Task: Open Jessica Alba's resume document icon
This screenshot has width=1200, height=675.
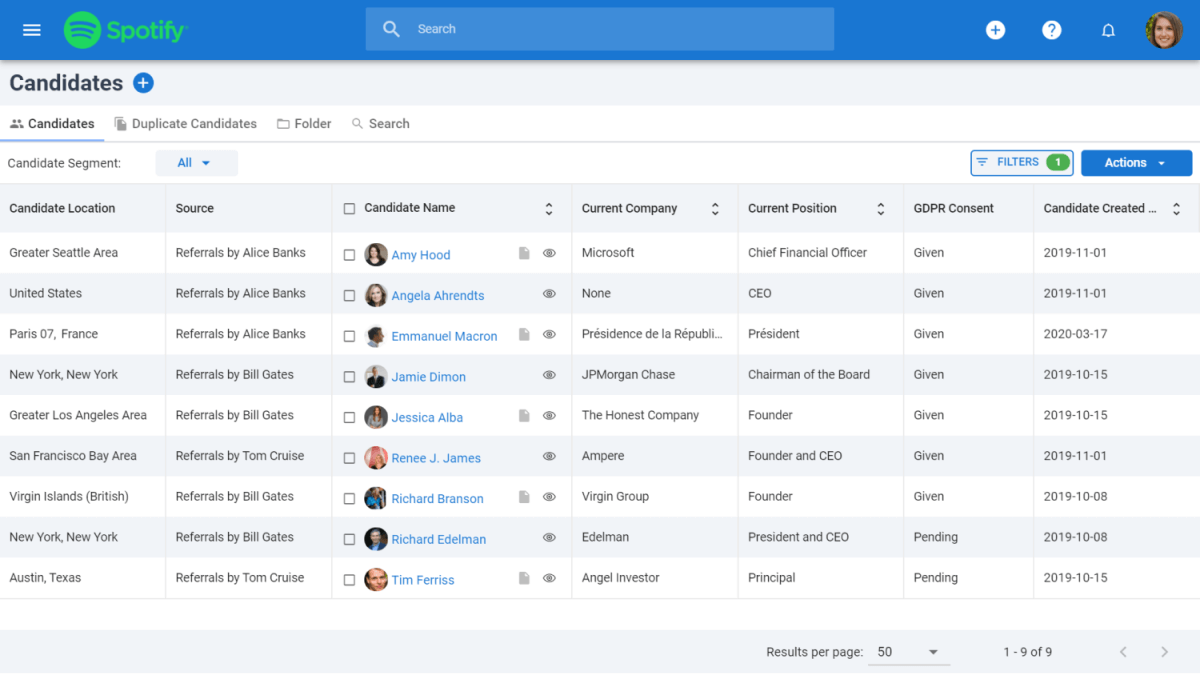Action: point(524,417)
